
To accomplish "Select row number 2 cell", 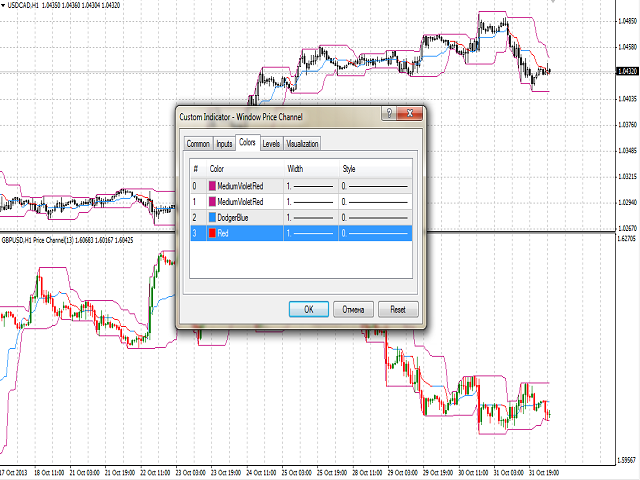I will (x=198, y=217).
